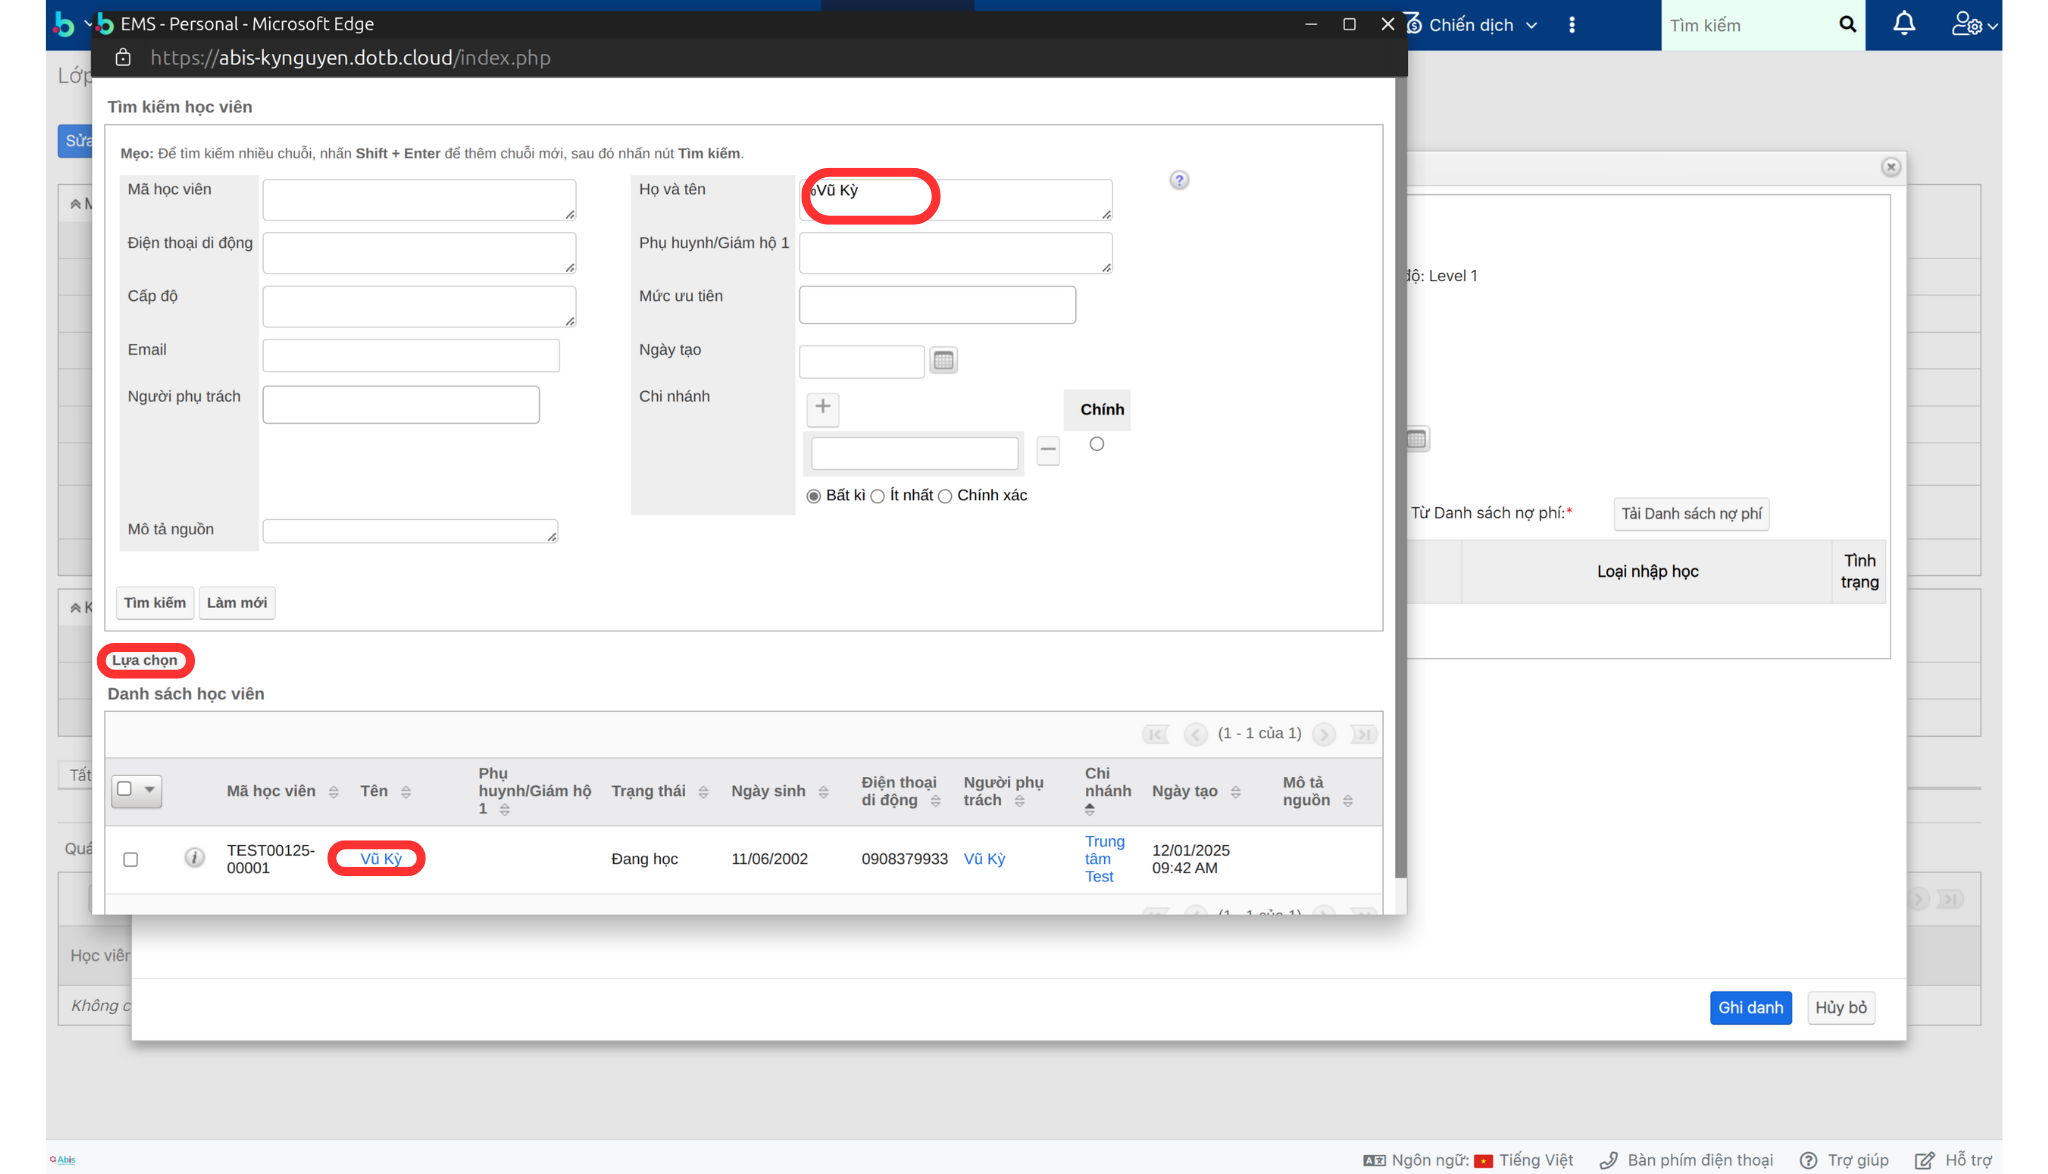The height and width of the screenshot is (1174, 2048).
Task: Click the popup vertical scrollbar
Action: tap(1400, 480)
